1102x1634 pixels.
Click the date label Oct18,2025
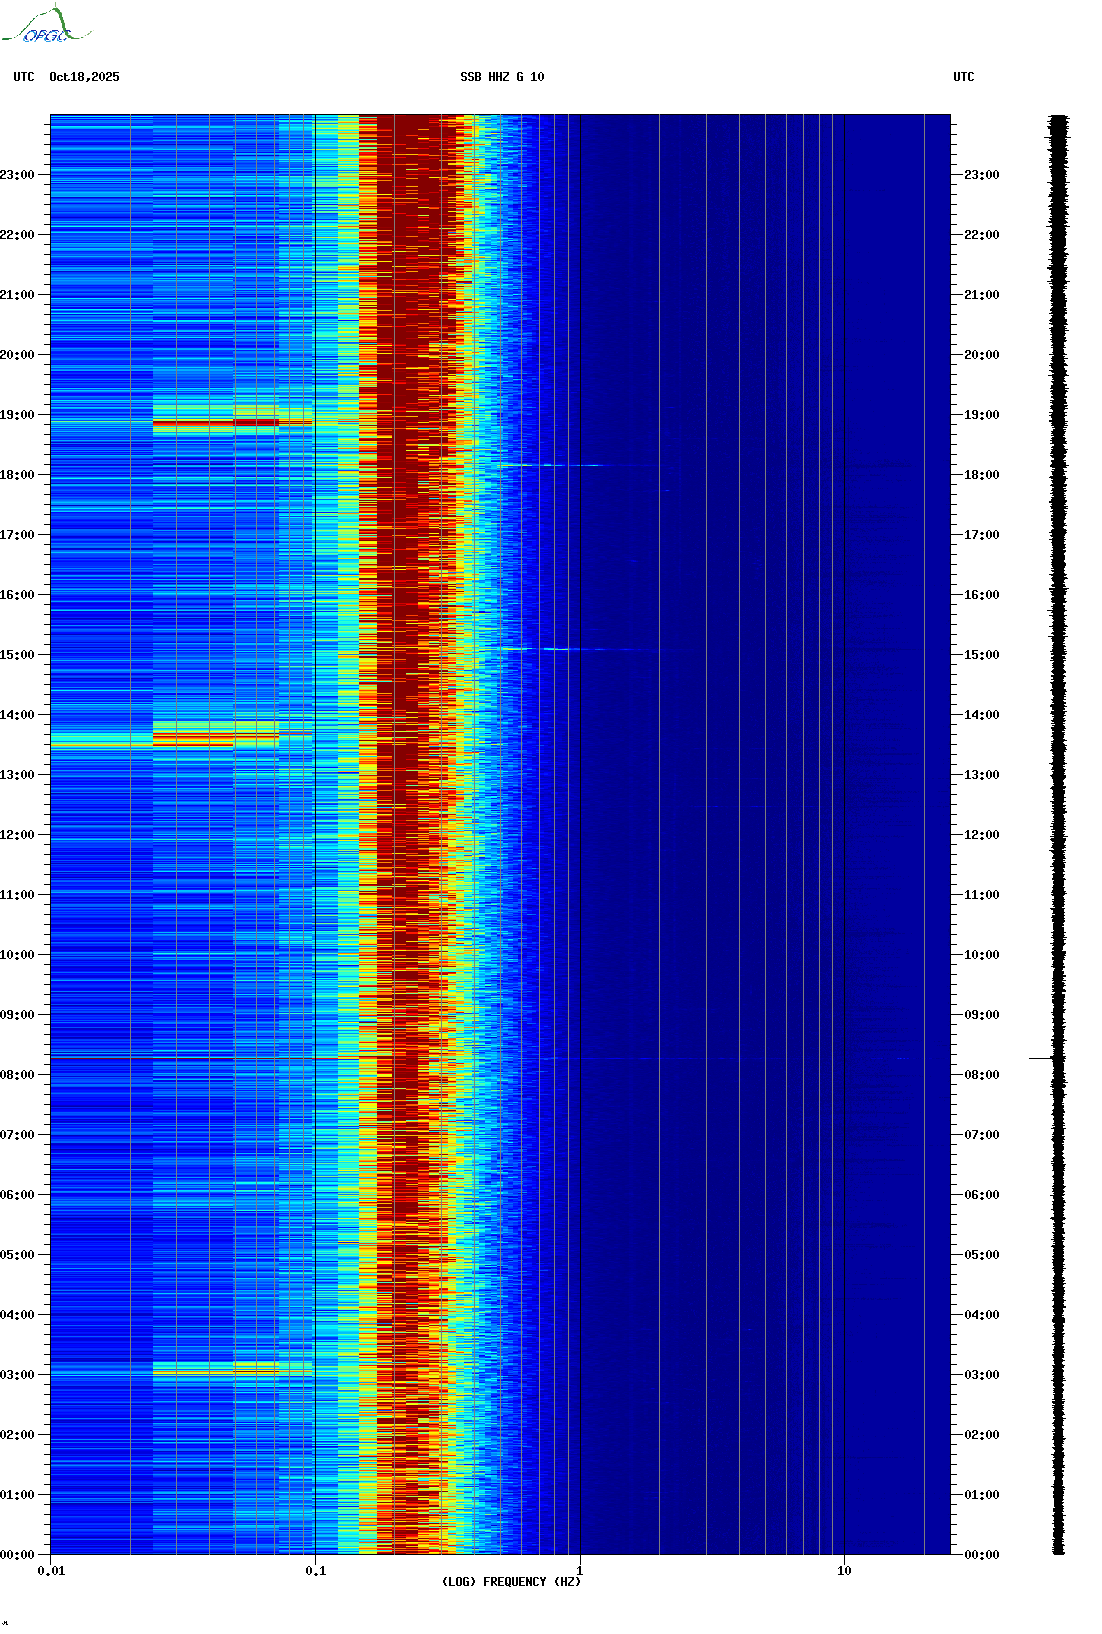pyautogui.click(x=84, y=77)
